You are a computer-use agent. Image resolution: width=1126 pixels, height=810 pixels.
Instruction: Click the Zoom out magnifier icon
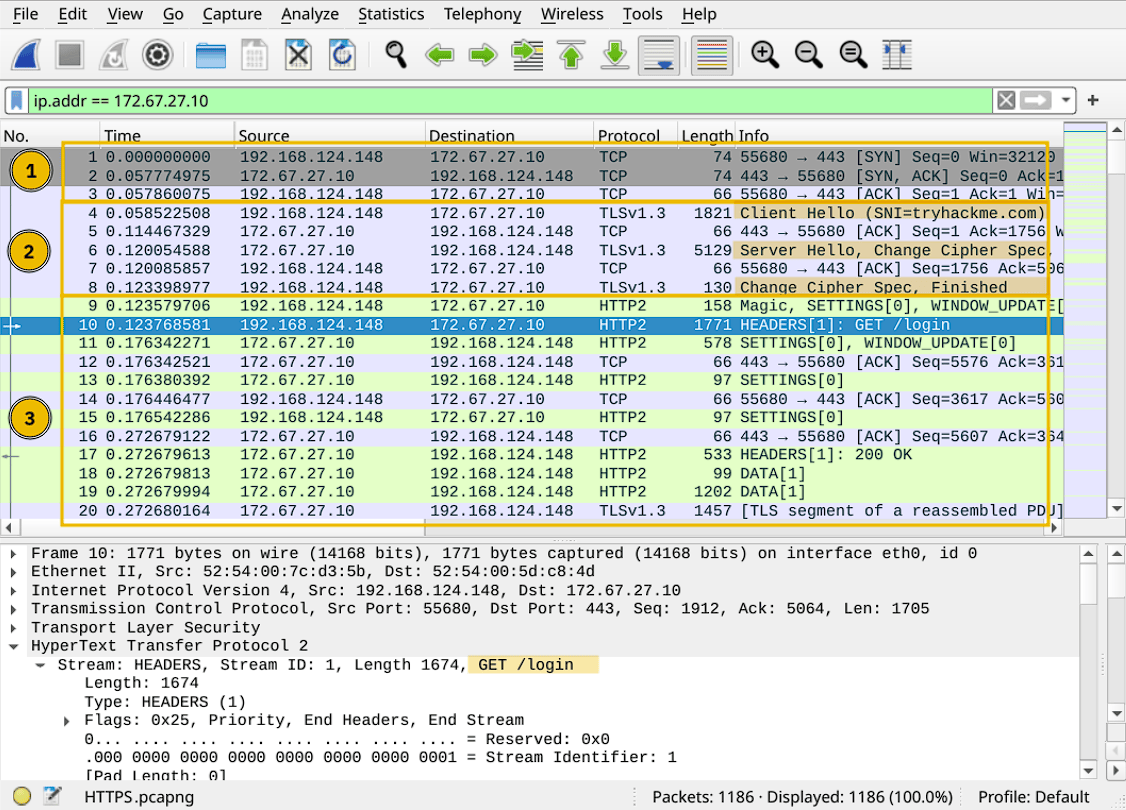809,55
